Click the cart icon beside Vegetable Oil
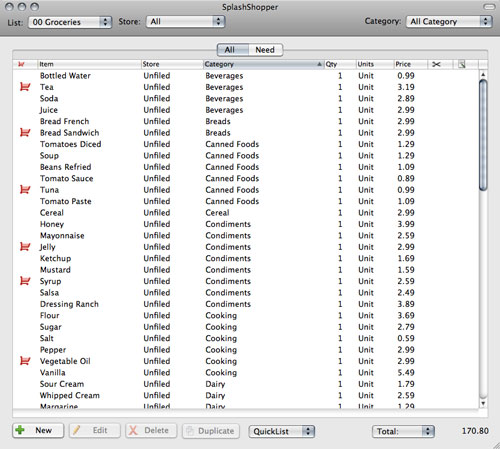Image resolution: width=500 pixels, height=449 pixels. [x=25, y=361]
